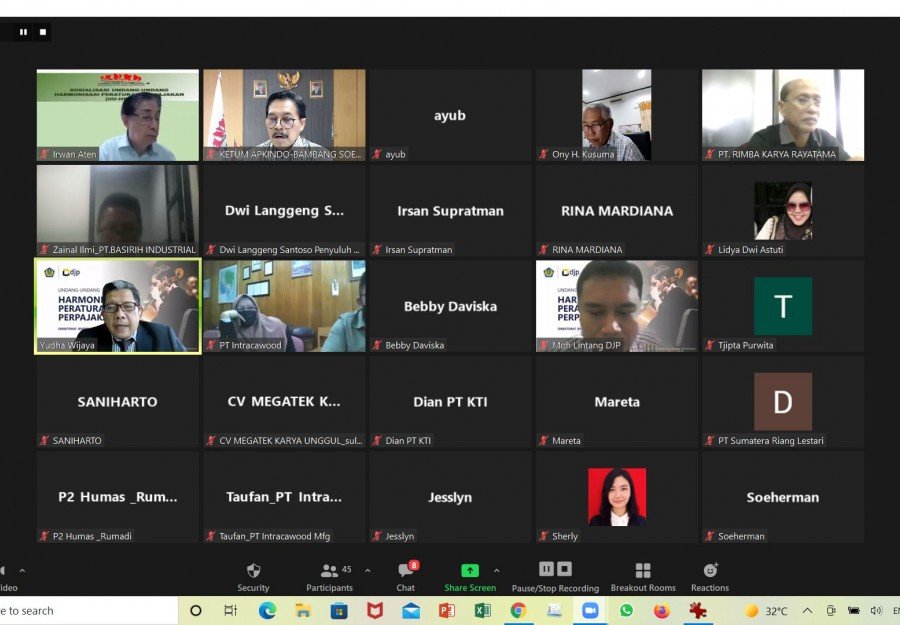Click the CV MEGATEK K... tile name

[284, 402]
